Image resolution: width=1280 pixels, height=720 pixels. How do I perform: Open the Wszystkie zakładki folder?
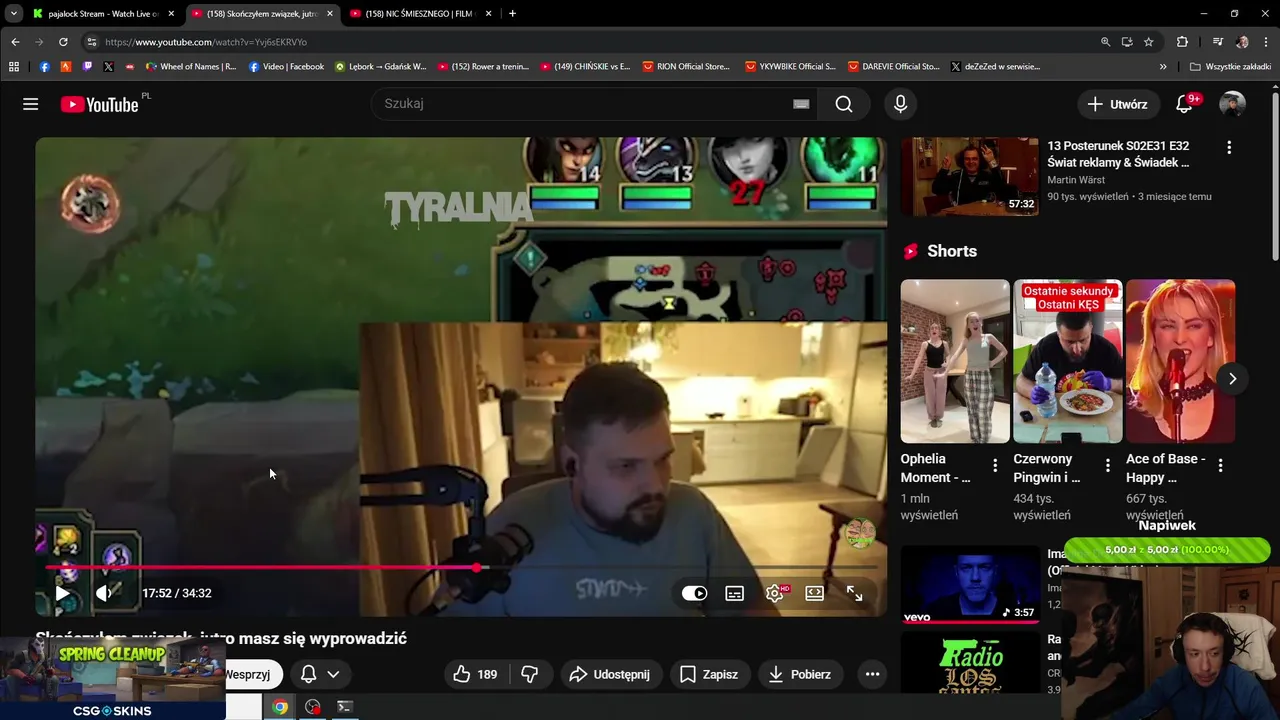tap(1230, 67)
